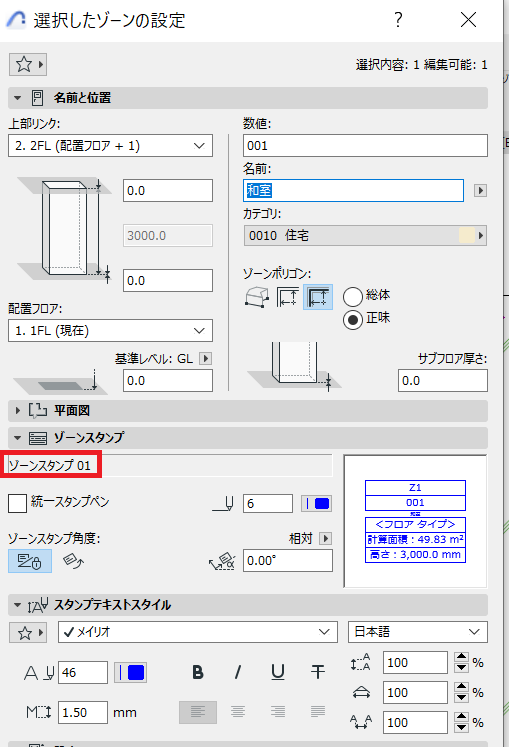This screenshot has height=747, width=509.
Task: Align stamp text left
Action: 198,713
